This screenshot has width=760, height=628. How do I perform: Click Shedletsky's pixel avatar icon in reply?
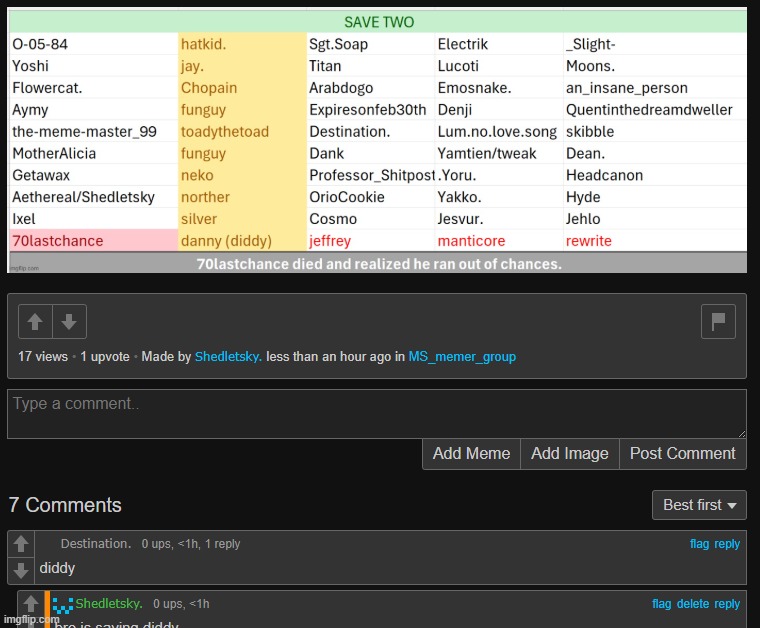pyautogui.click(x=63, y=604)
